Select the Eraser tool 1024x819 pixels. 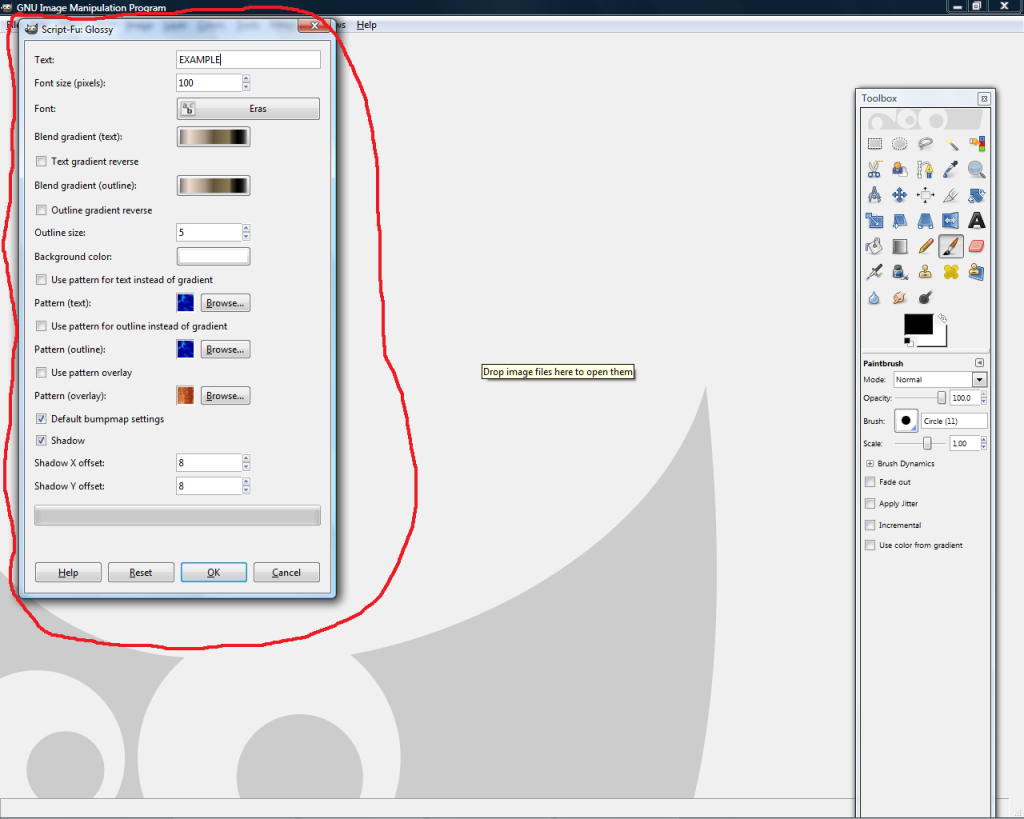(x=976, y=246)
